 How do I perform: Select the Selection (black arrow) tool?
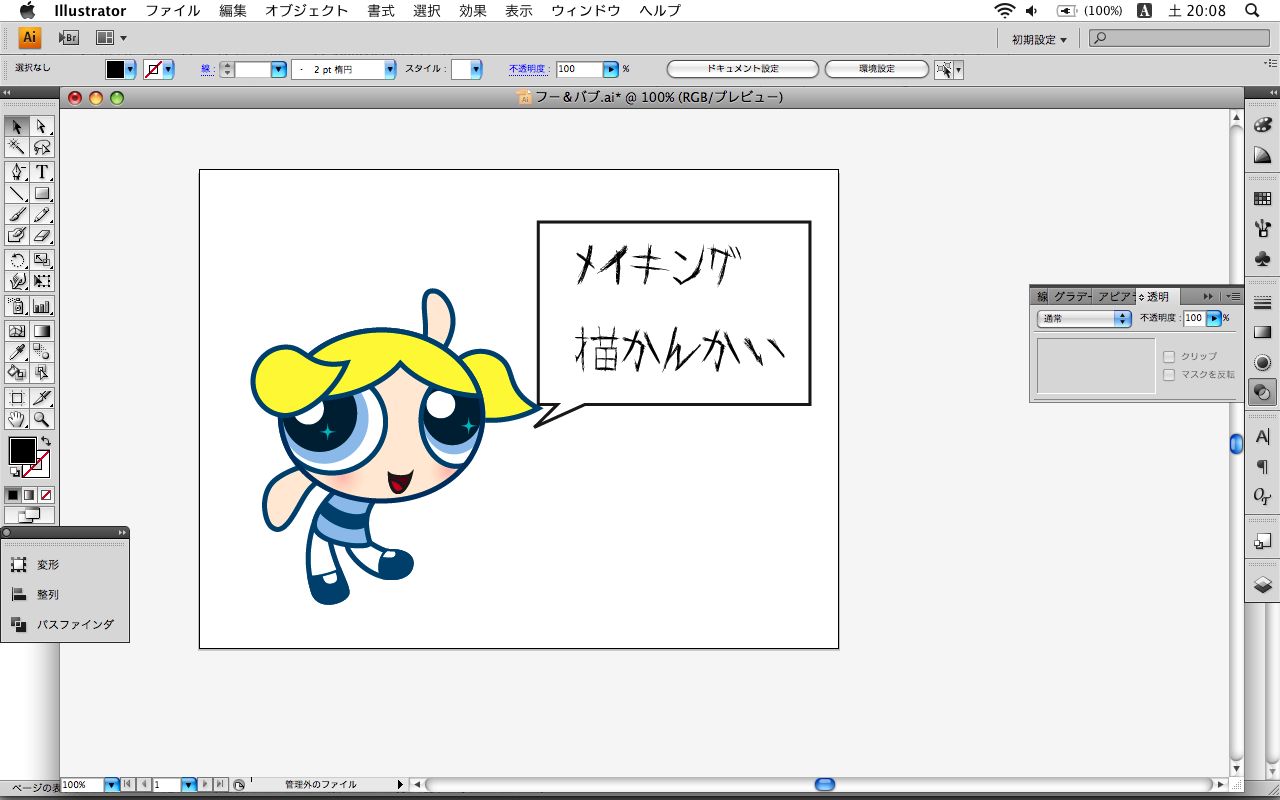[17, 126]
